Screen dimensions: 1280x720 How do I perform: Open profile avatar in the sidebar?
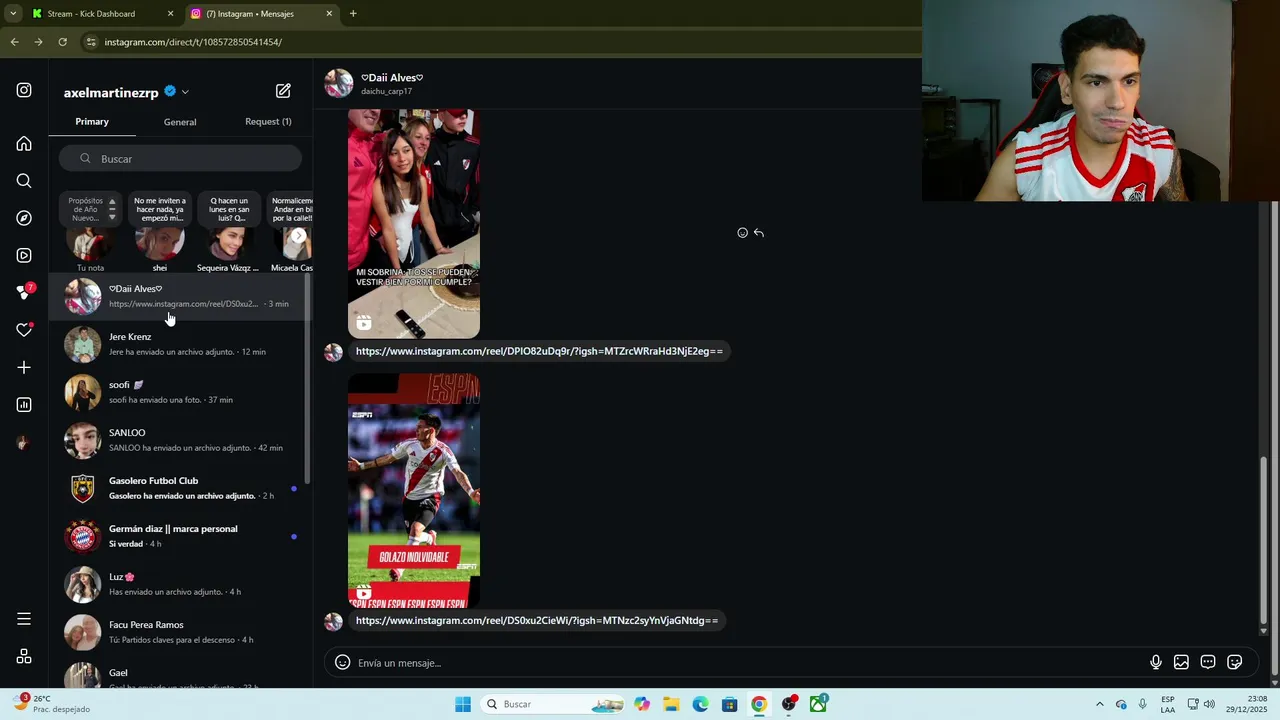[24, 442]
